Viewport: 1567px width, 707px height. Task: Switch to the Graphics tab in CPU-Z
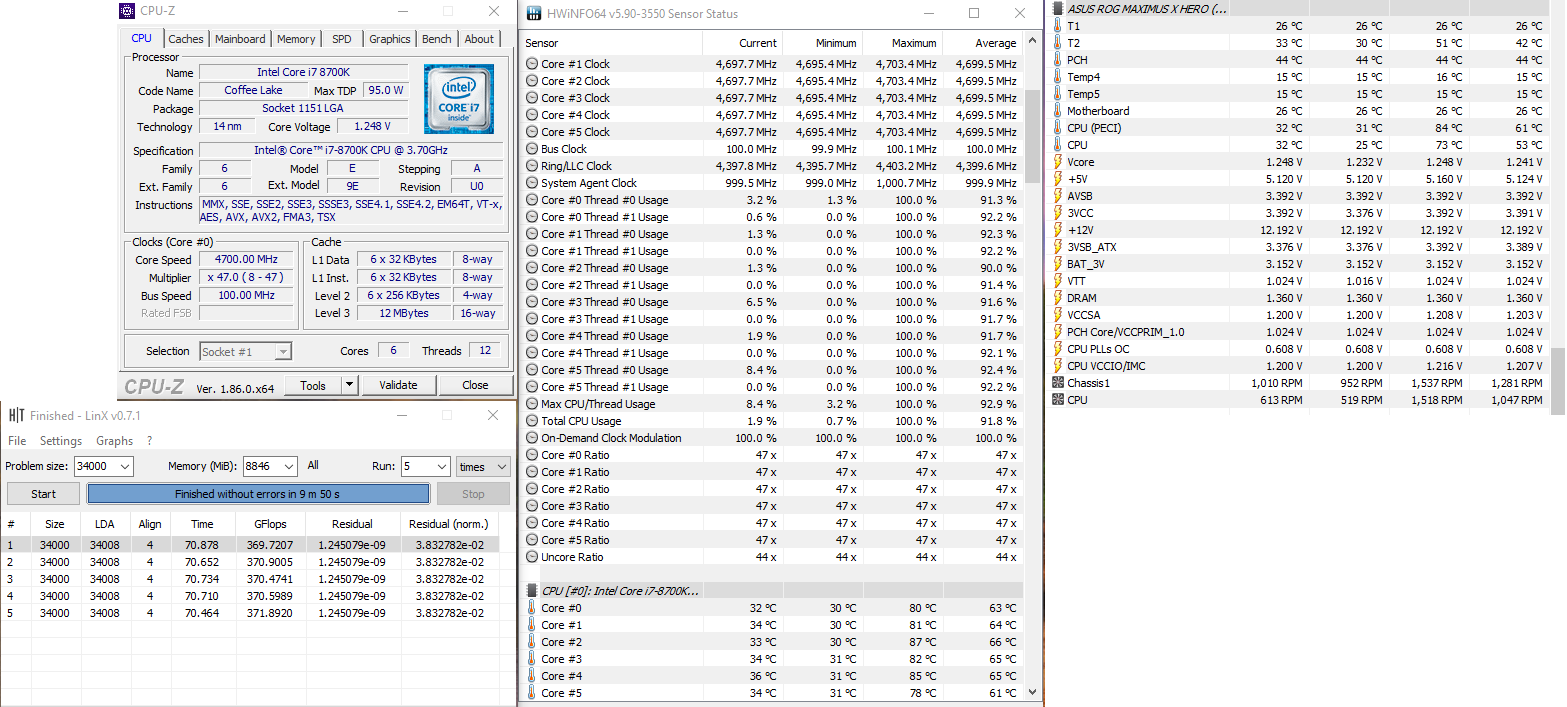tap(390, 39)
